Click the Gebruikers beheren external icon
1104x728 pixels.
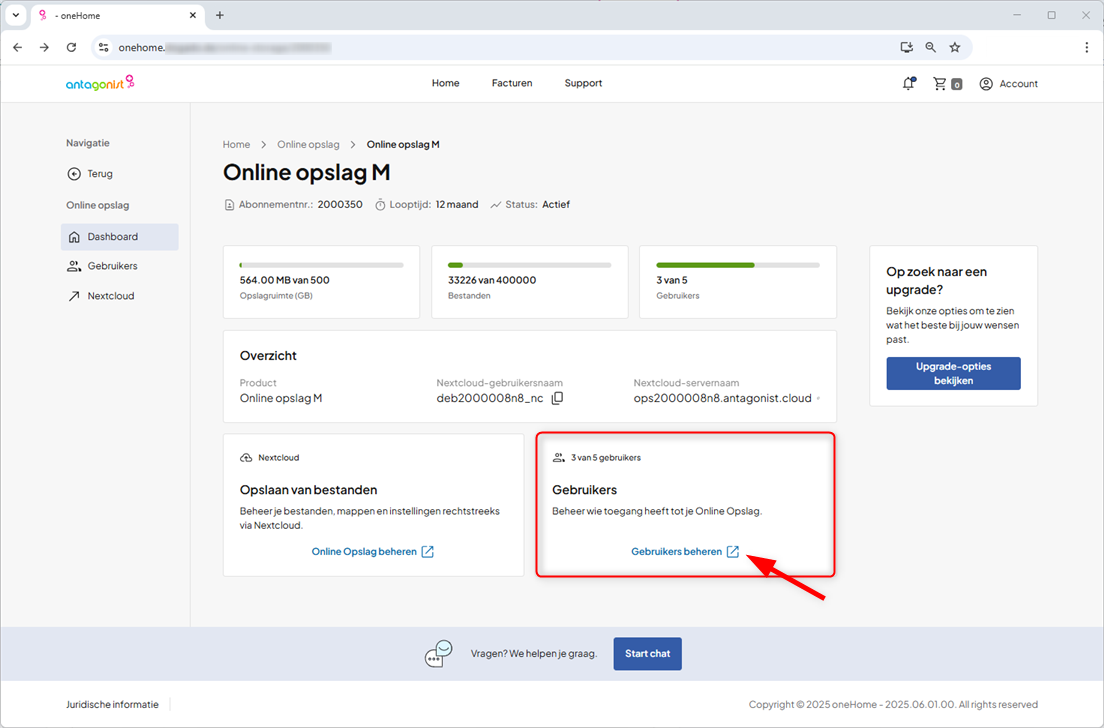click(733, 552)
